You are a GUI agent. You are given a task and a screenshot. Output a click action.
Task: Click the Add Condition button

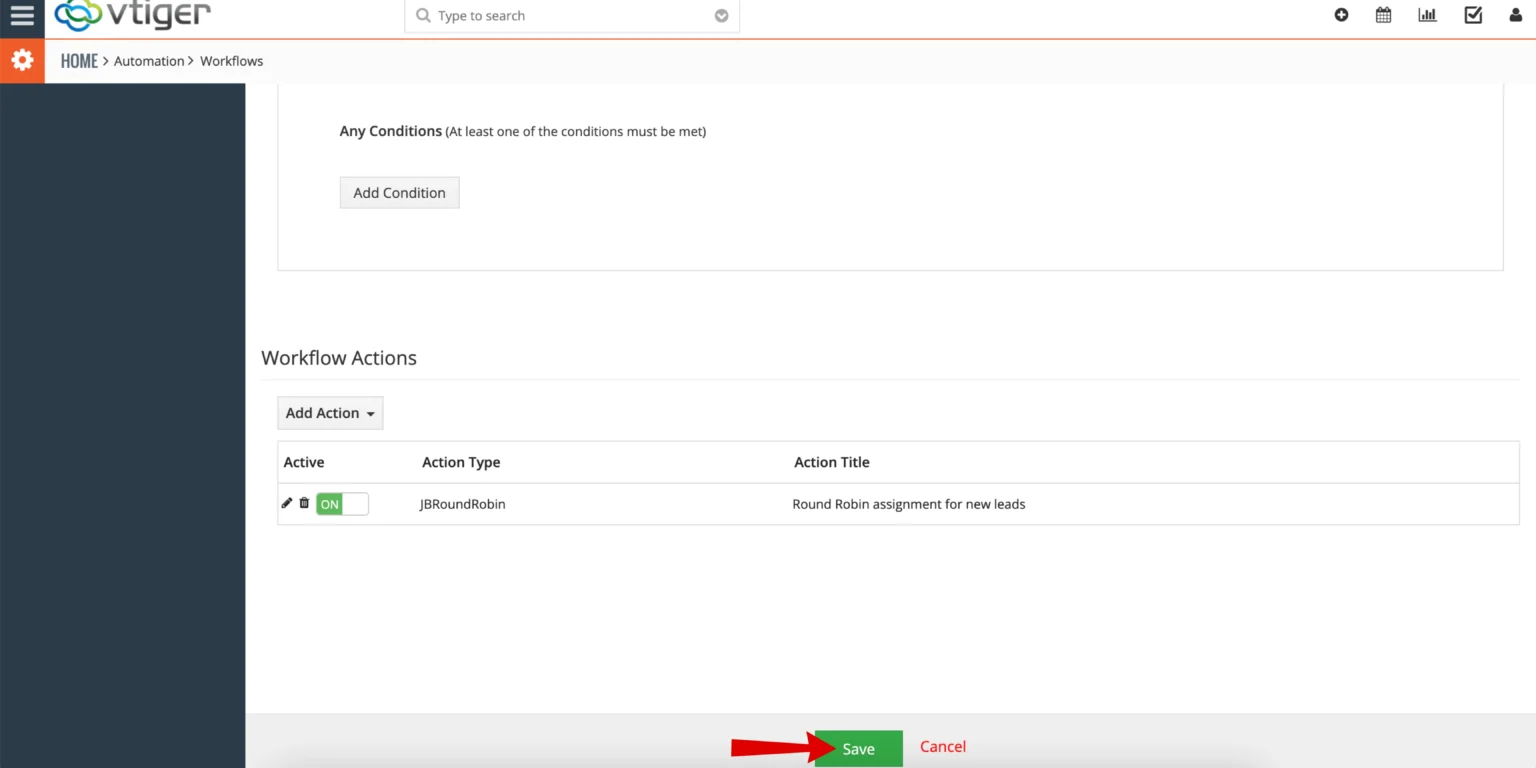click(x=399, y=192)
